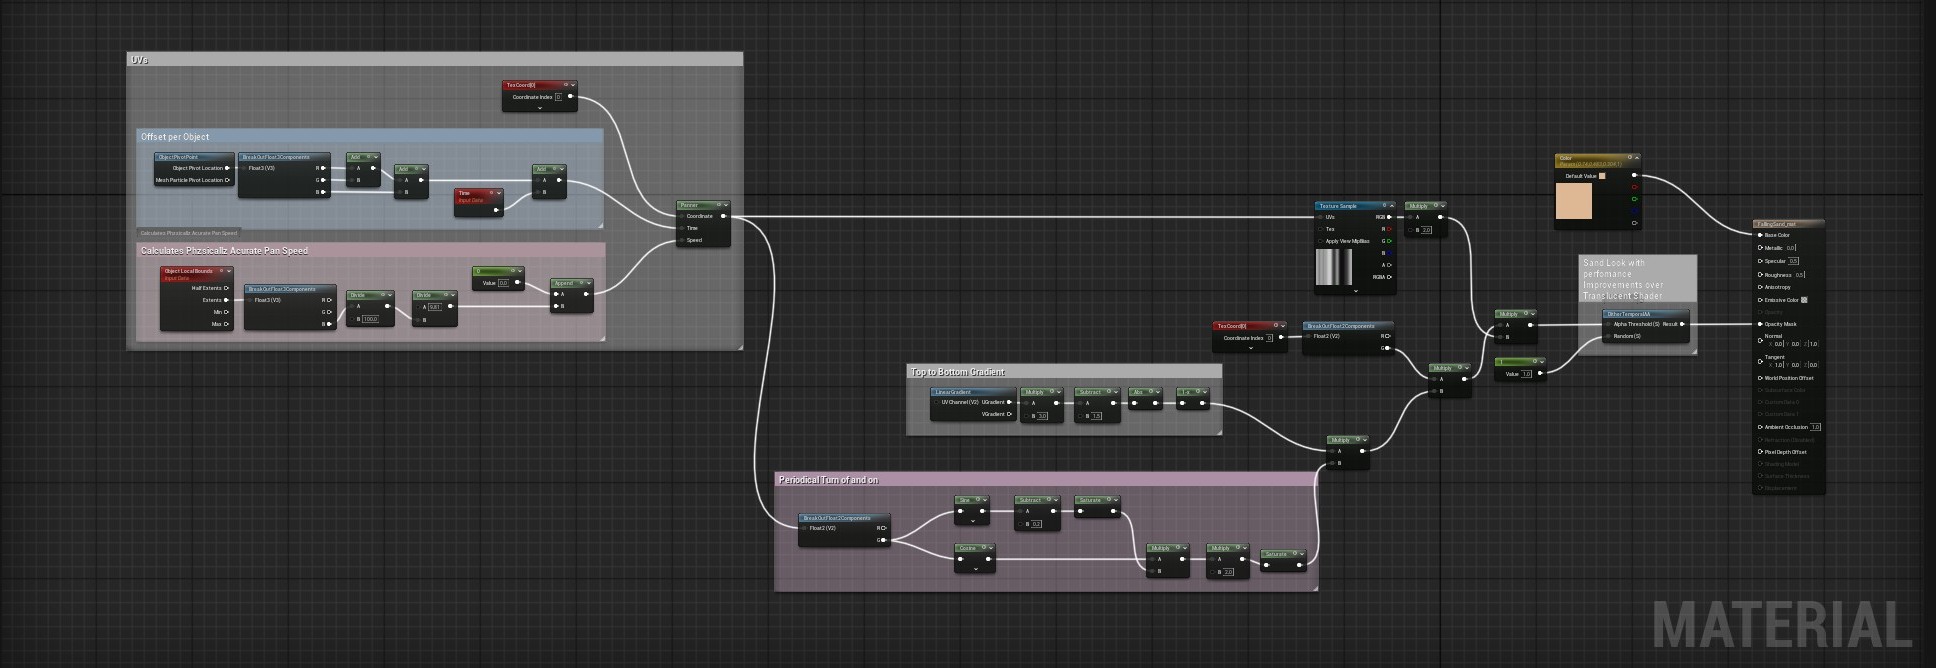This screenshot has width=1936, height=668.
Task: Select the Object Local Bounds node title
Action: coord(188,271)
